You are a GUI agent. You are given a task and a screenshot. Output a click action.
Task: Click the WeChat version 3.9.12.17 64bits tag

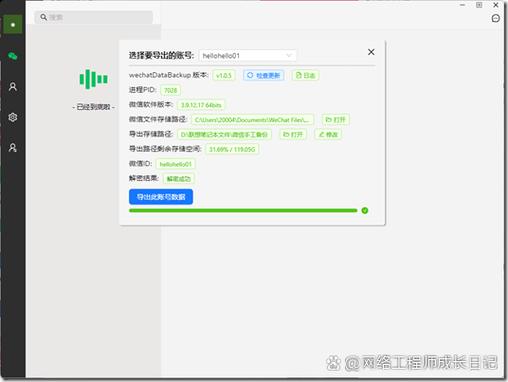tap(201, 105)
